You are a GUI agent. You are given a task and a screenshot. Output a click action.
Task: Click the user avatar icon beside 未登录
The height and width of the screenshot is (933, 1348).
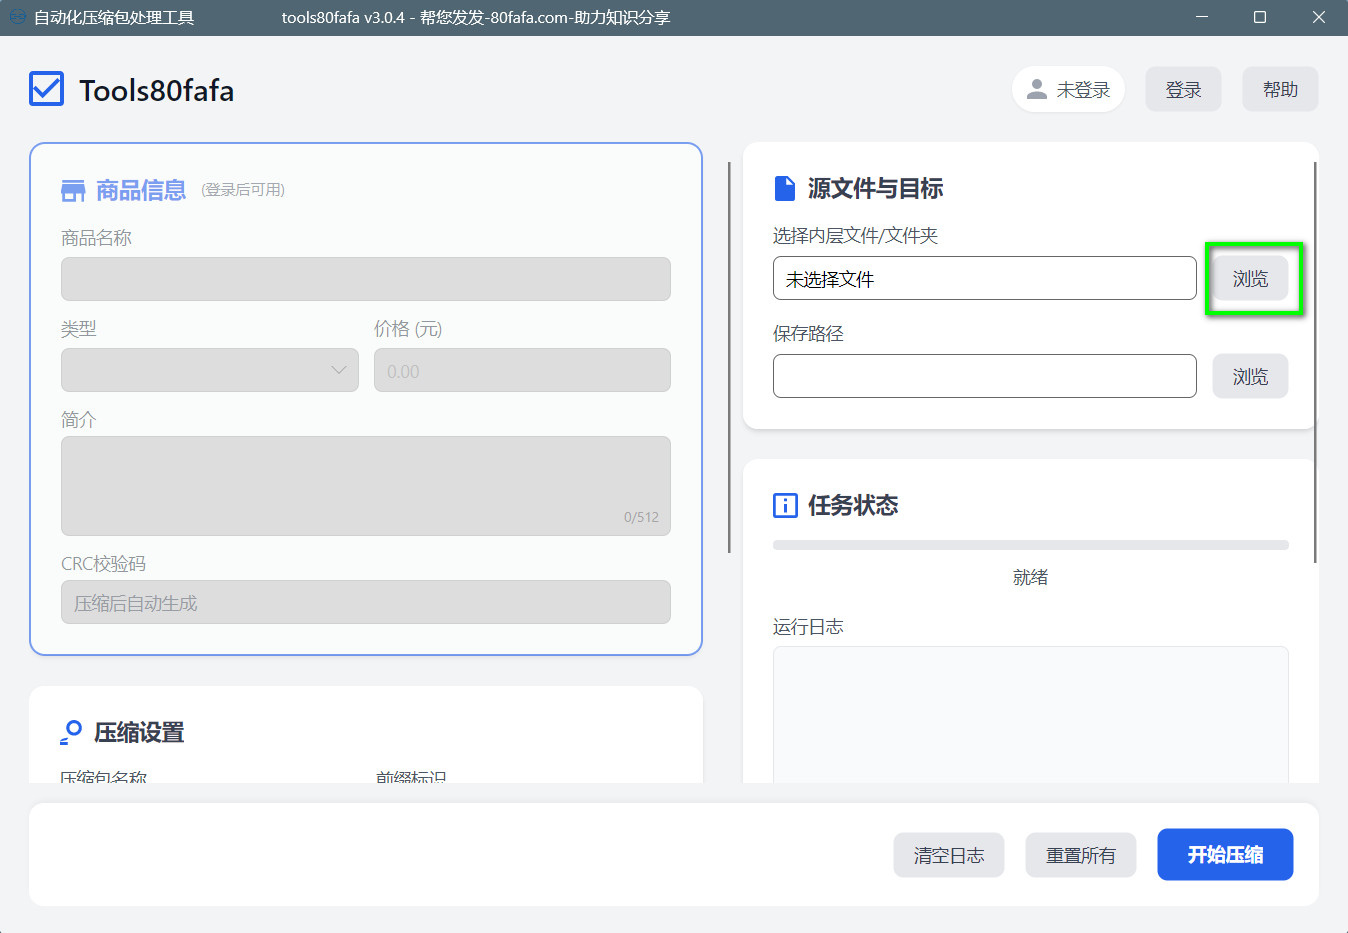tap(1037, 89)
